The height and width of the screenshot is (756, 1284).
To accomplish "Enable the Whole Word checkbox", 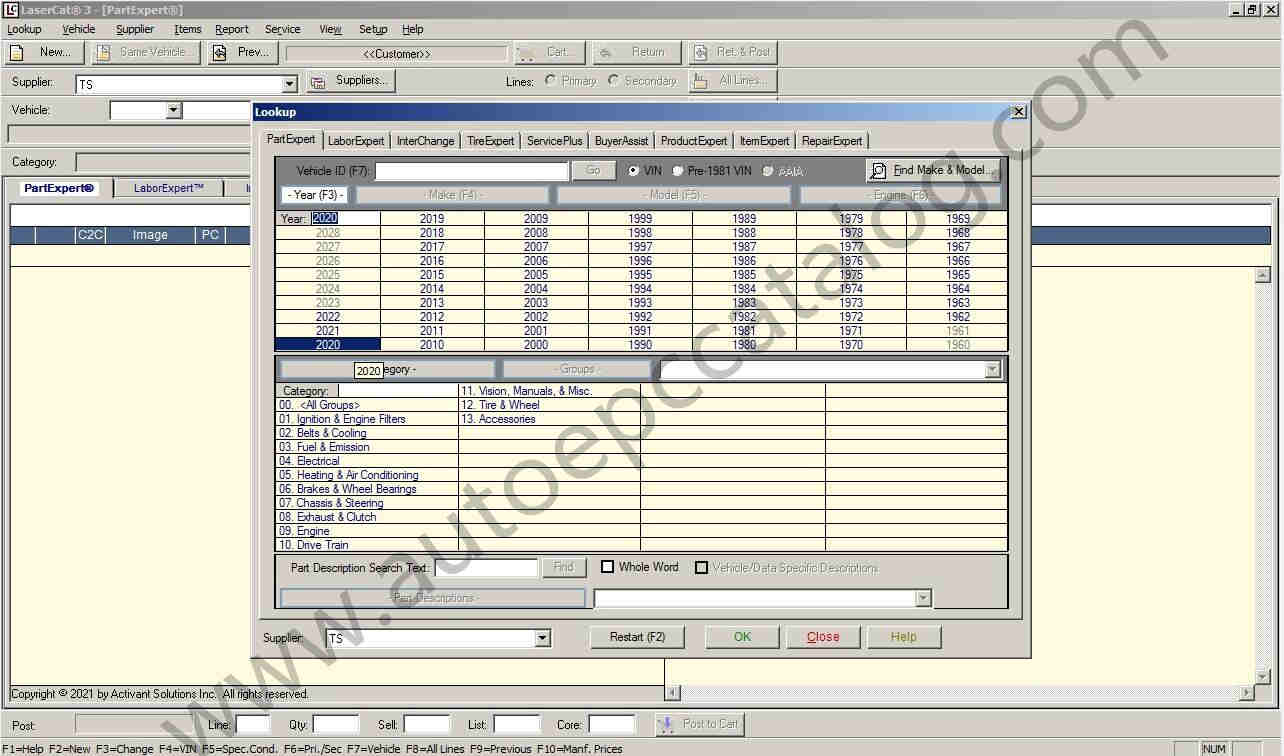I will 607,567.
